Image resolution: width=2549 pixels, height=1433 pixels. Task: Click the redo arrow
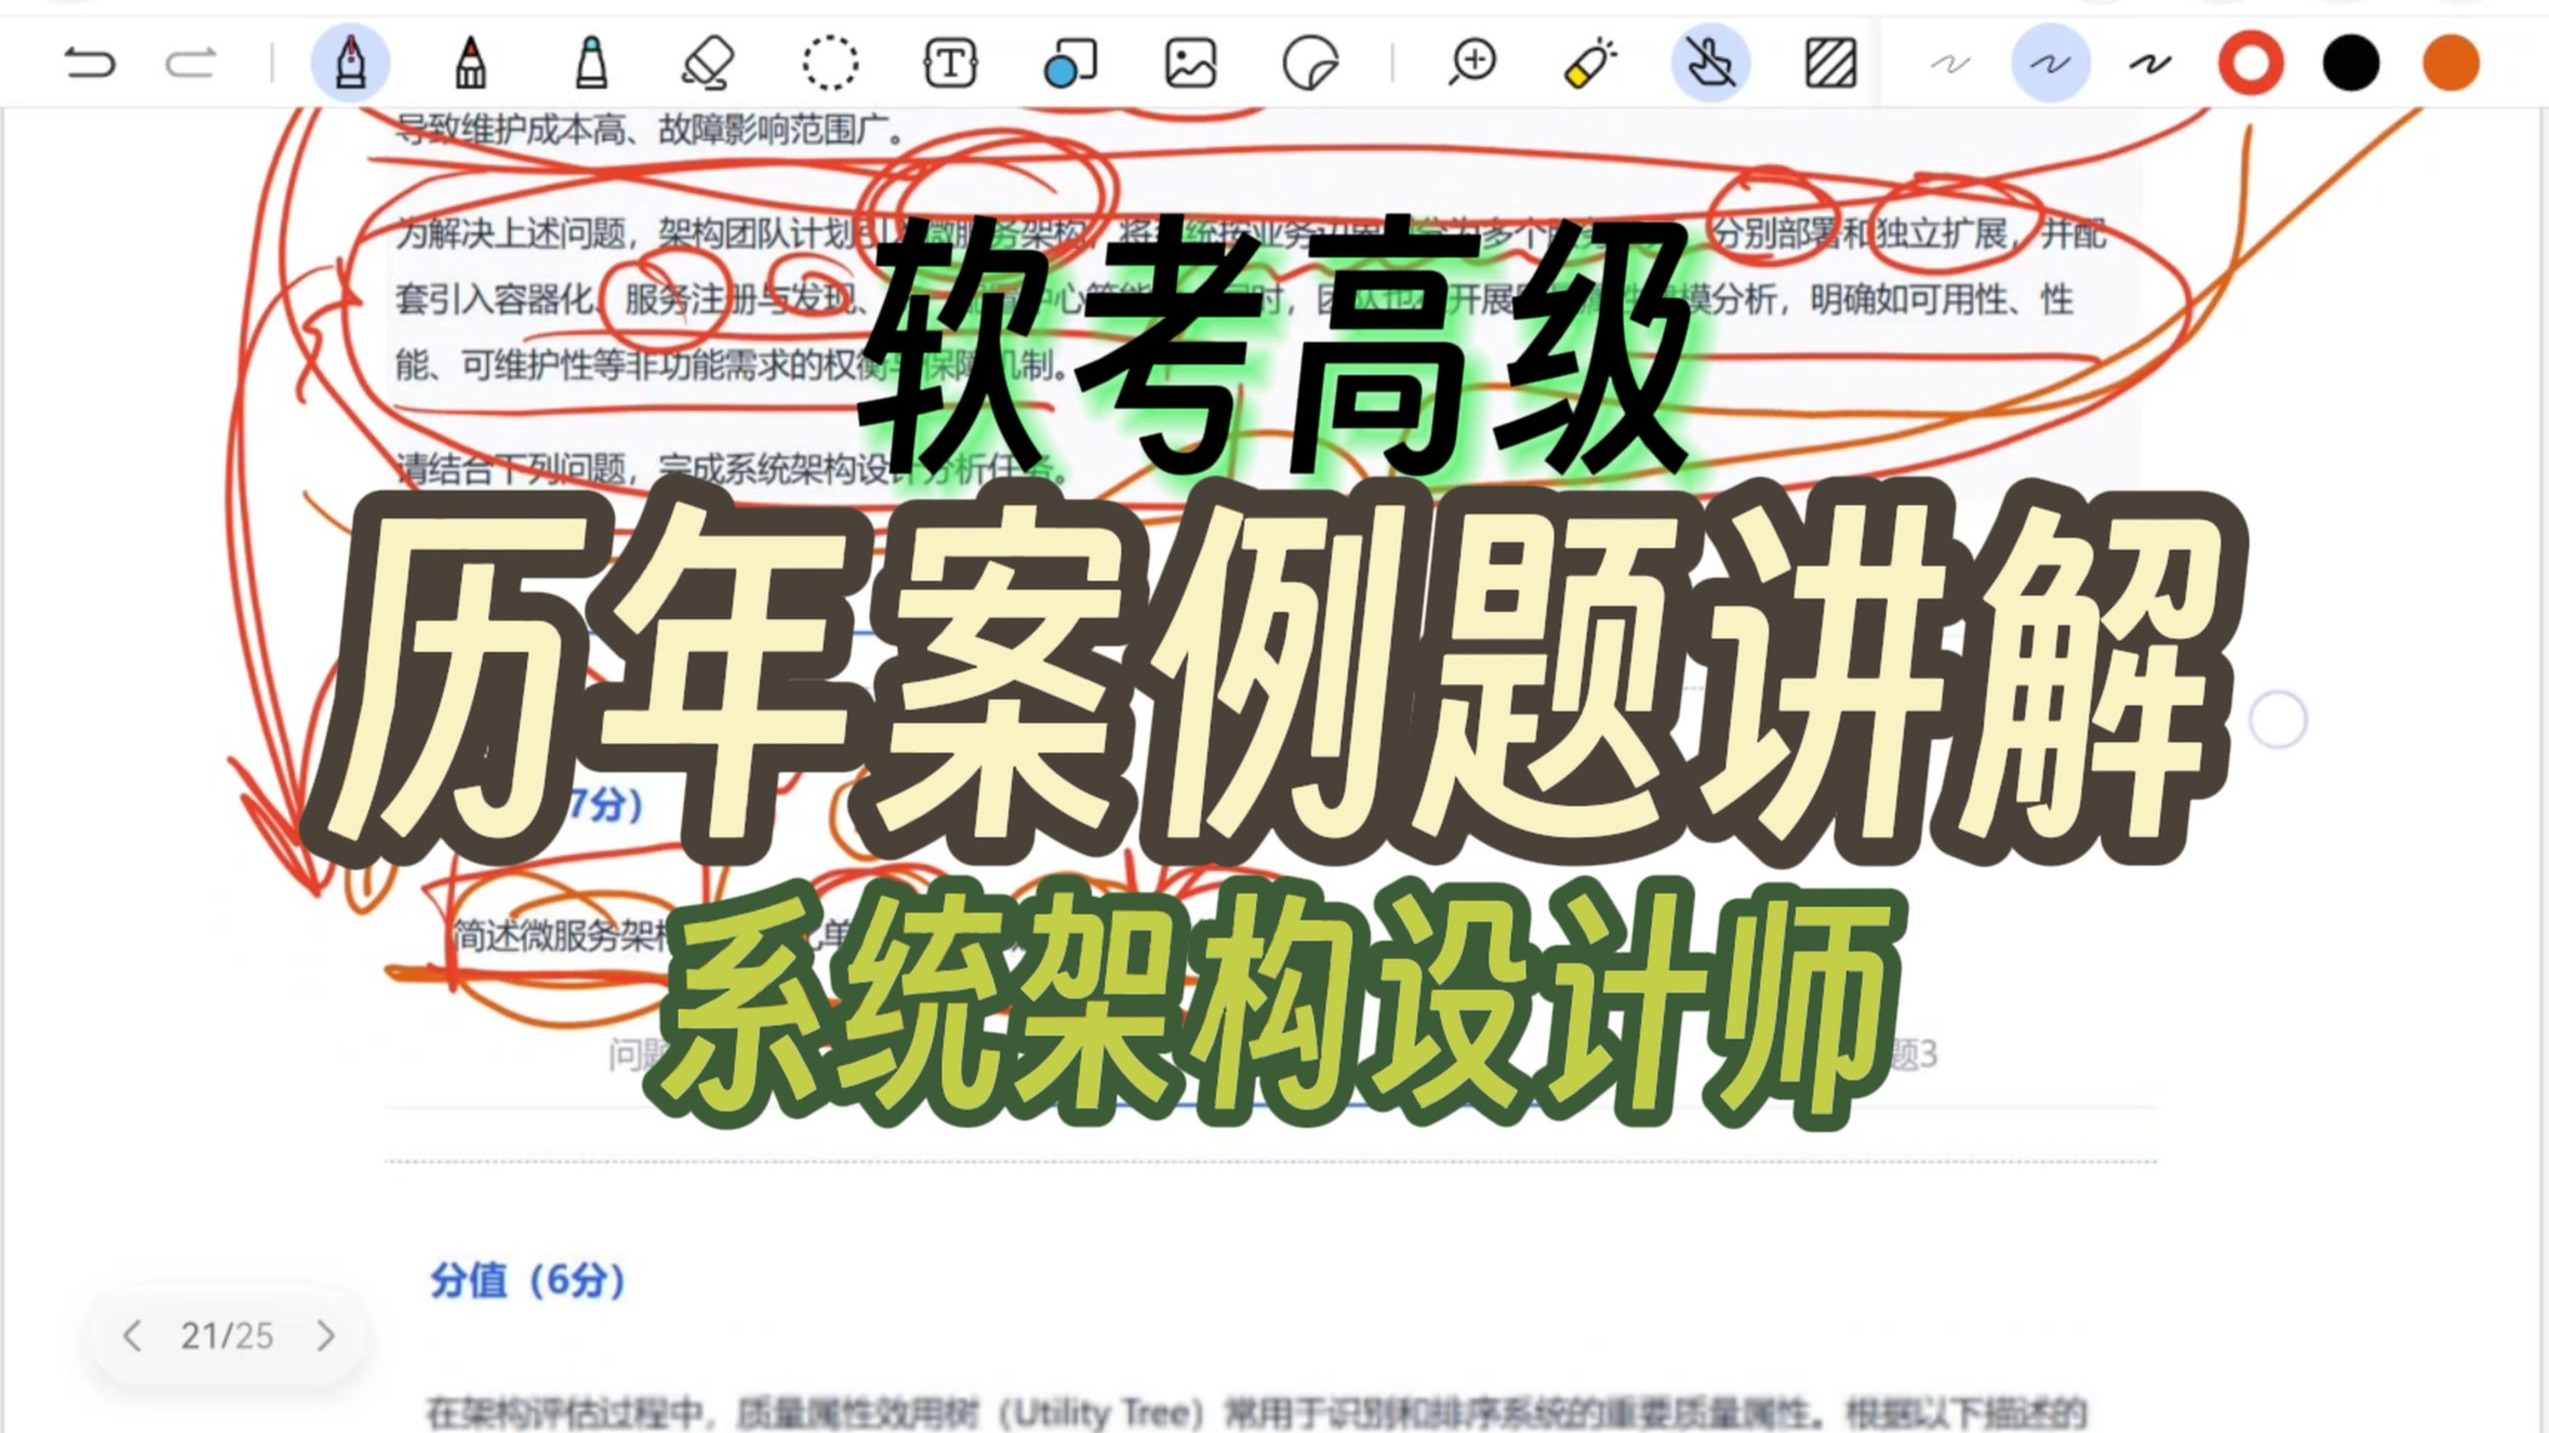click(x=190, y=64)
